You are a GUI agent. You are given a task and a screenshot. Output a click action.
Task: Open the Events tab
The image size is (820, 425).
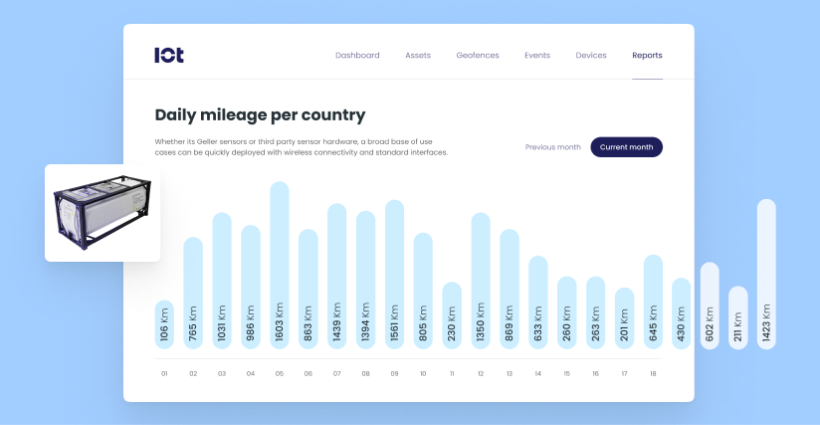537,55
